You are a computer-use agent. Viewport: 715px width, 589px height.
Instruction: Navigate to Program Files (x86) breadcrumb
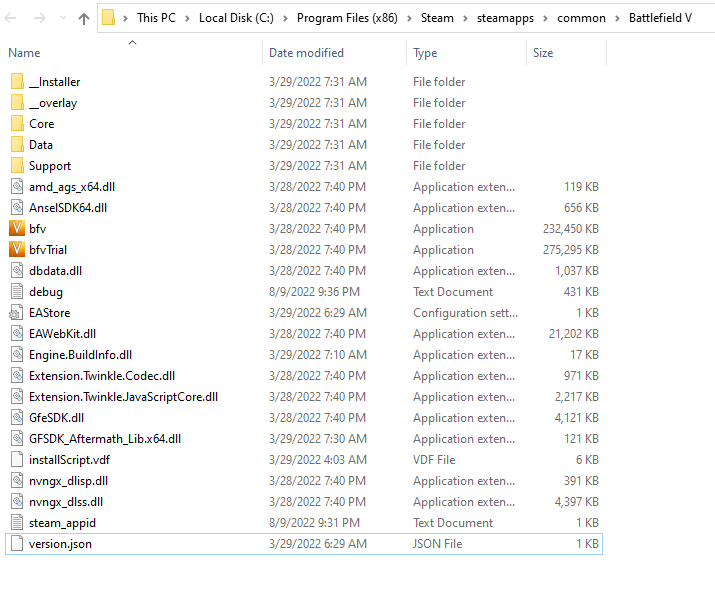pos(347,18)
